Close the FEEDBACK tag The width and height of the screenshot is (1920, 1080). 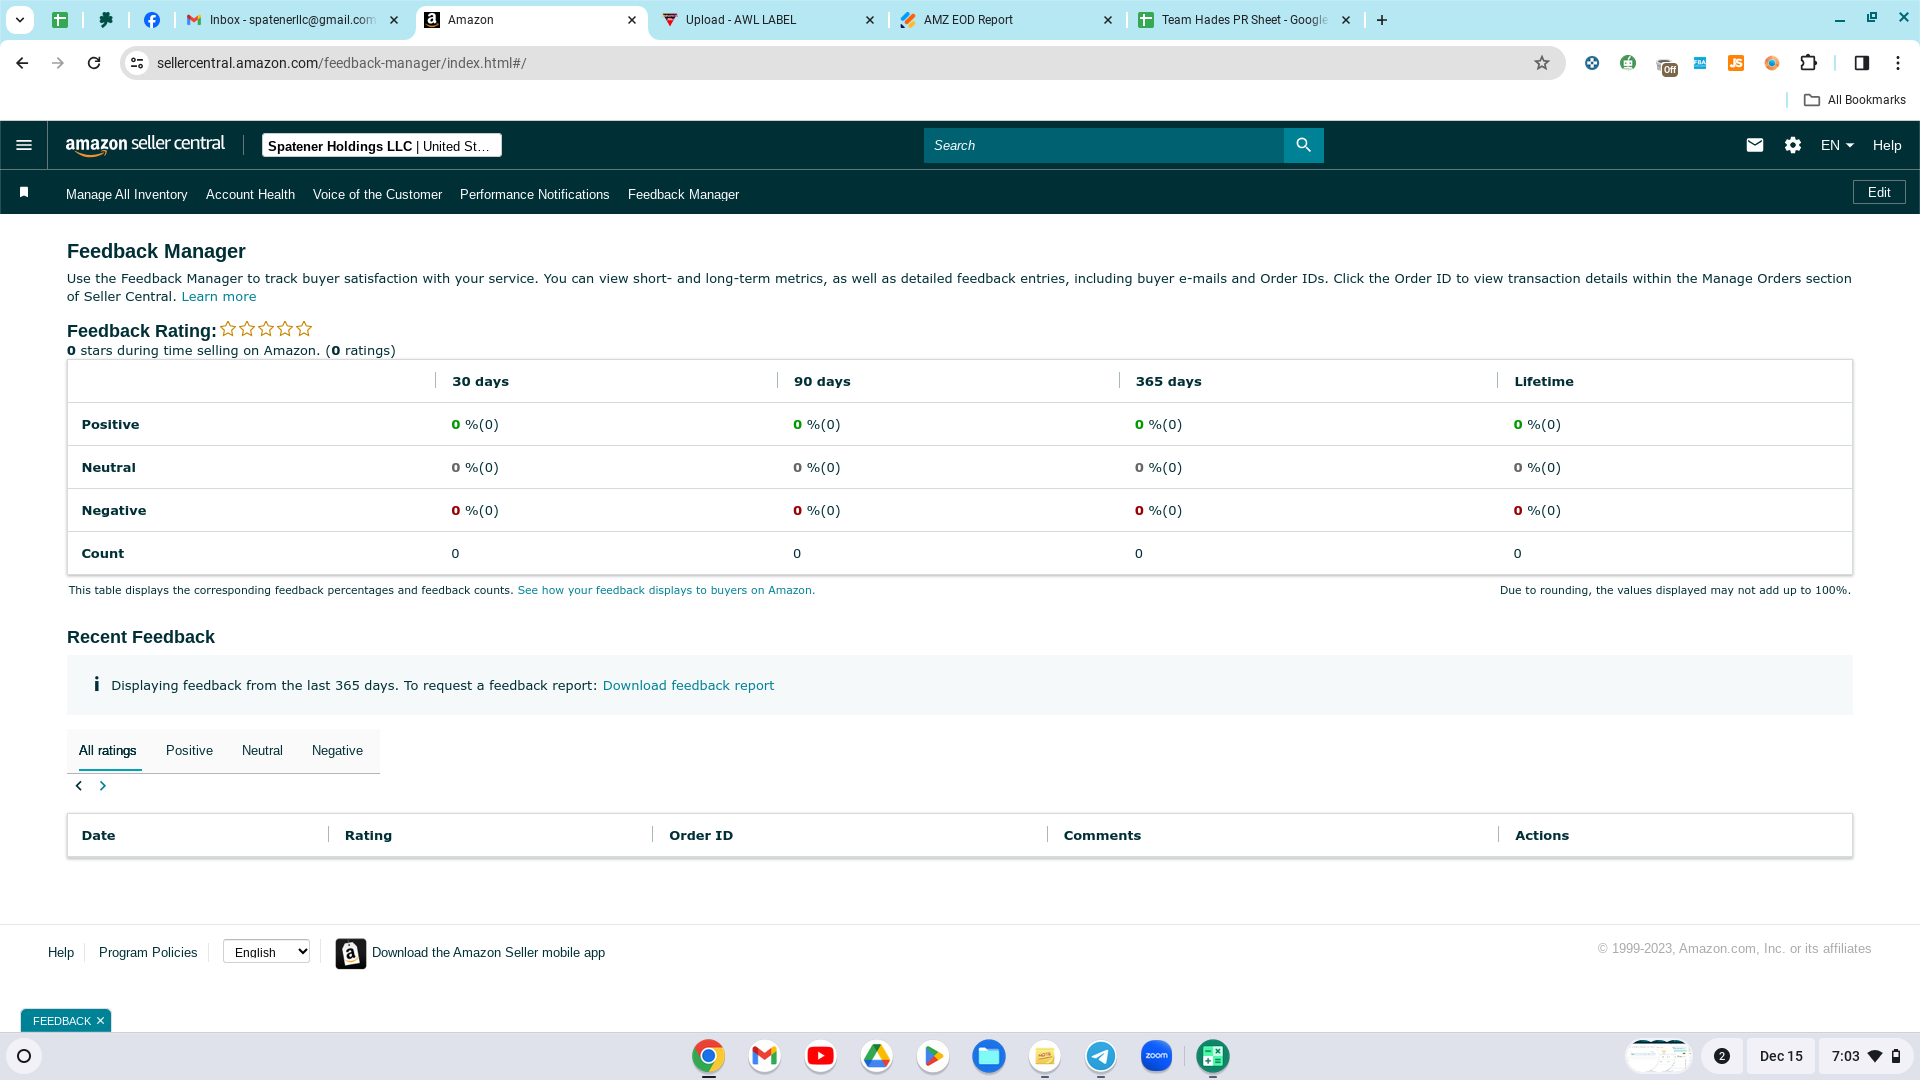click(100, 1021)
